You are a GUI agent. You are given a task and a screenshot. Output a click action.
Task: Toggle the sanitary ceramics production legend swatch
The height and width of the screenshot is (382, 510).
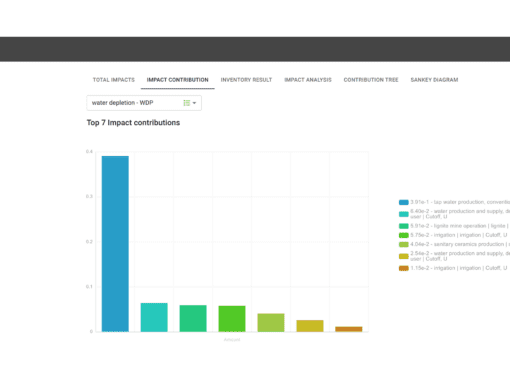click(404, 244)
